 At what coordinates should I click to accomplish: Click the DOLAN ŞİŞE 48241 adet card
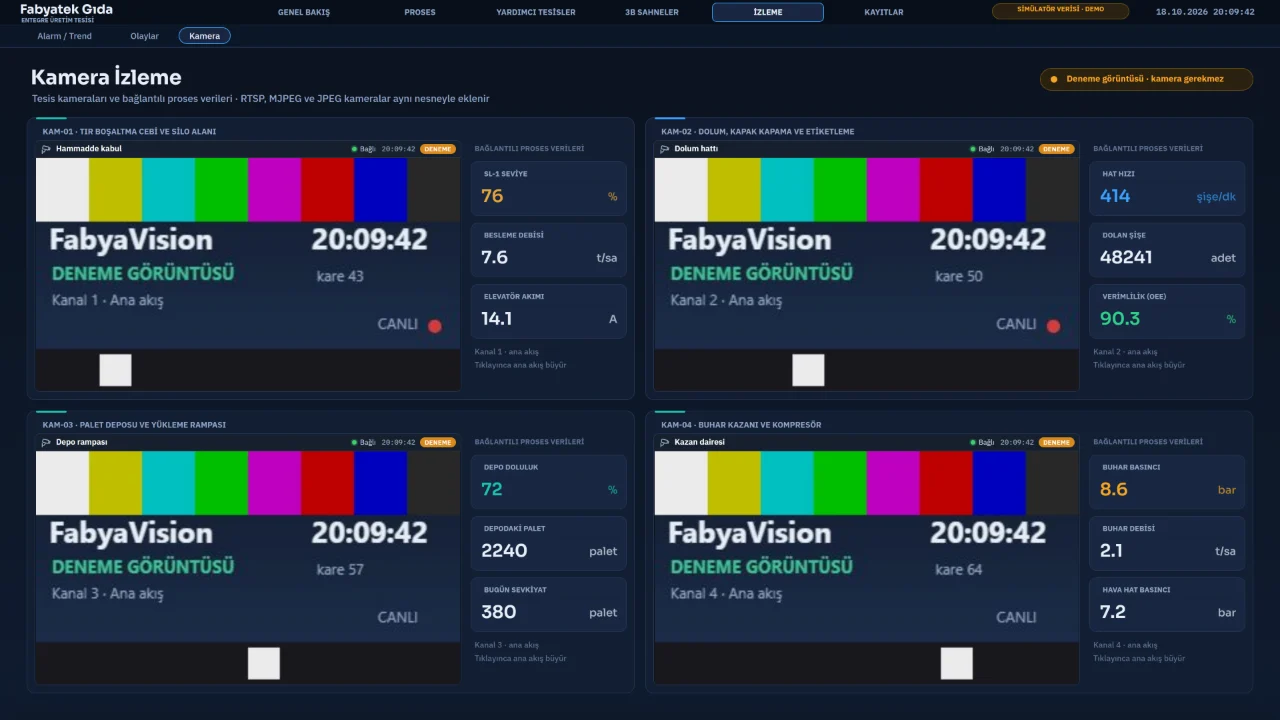(x=1167, y=250)
